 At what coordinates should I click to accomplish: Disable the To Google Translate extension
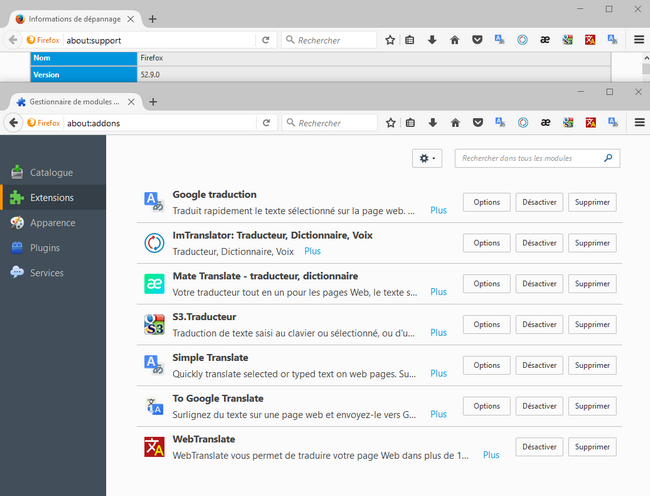point(539,406)
